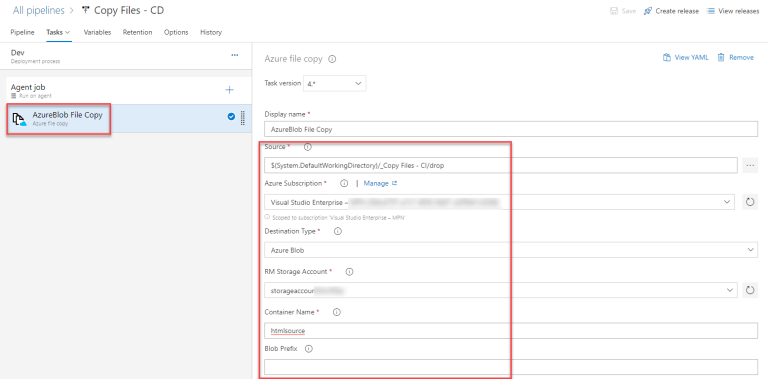Click the Dev deployment process header
The image size is (768, 379).
click(126, 56)
